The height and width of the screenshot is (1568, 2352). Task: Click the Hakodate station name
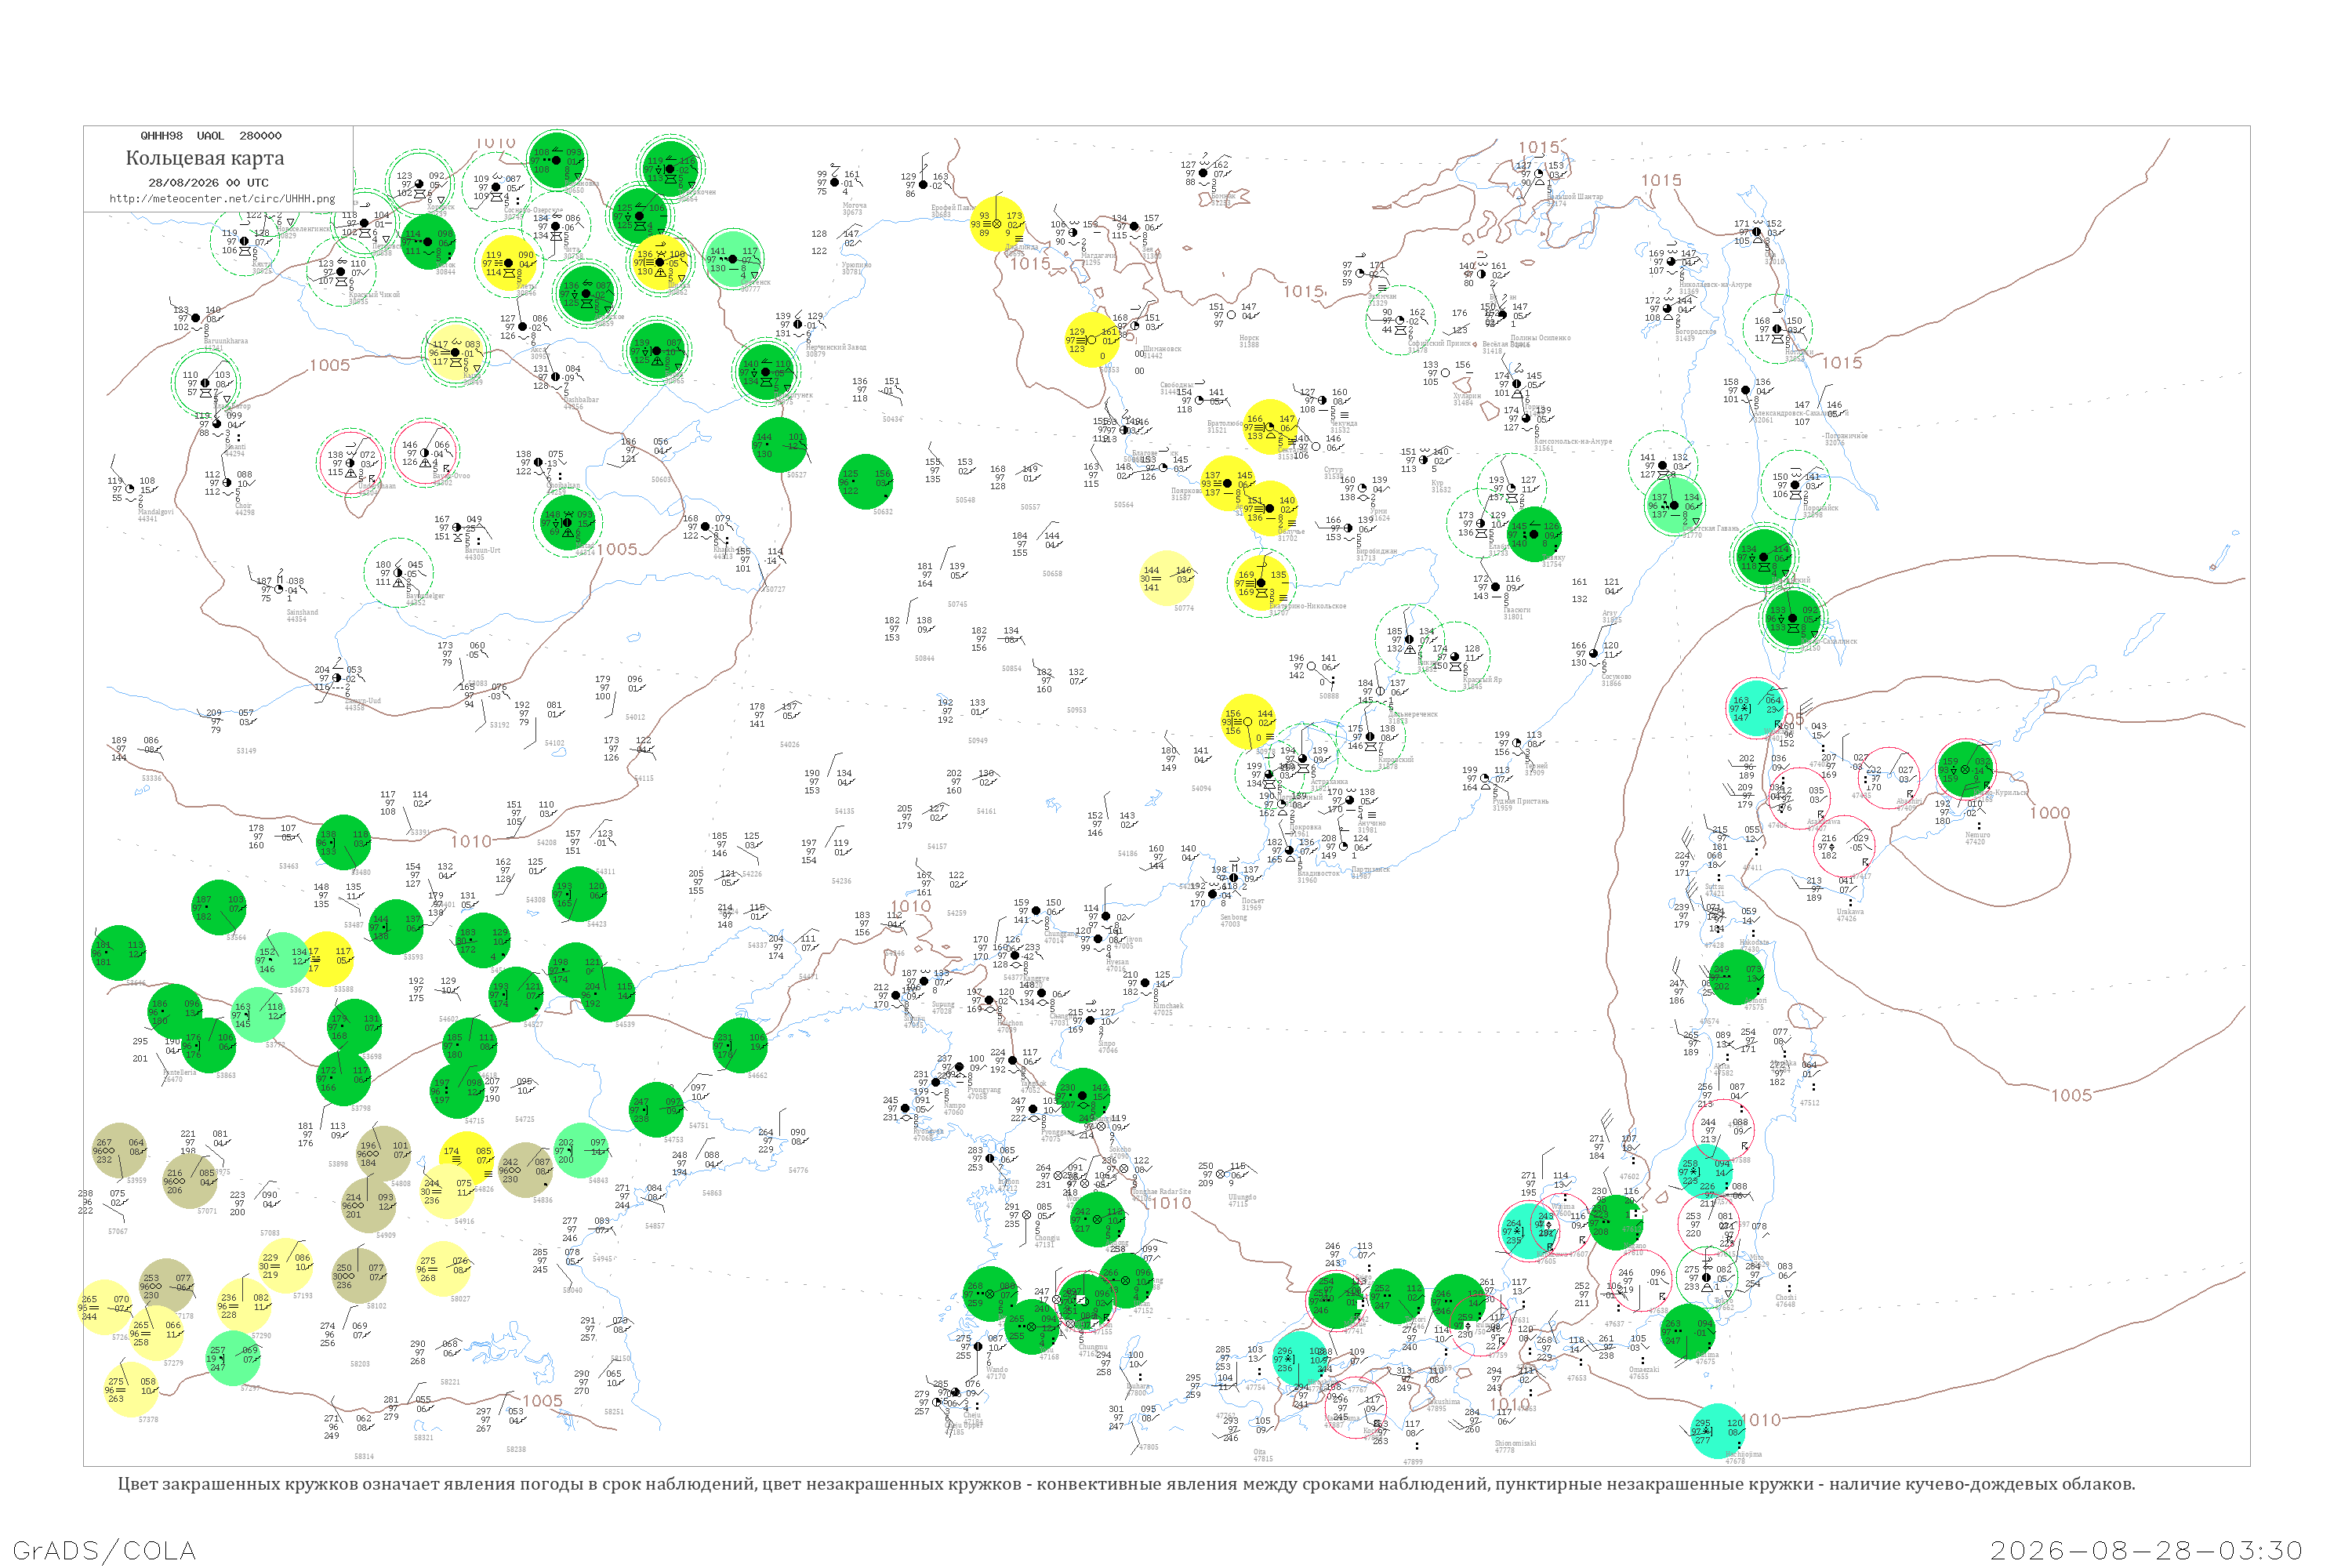(1754, 943)
